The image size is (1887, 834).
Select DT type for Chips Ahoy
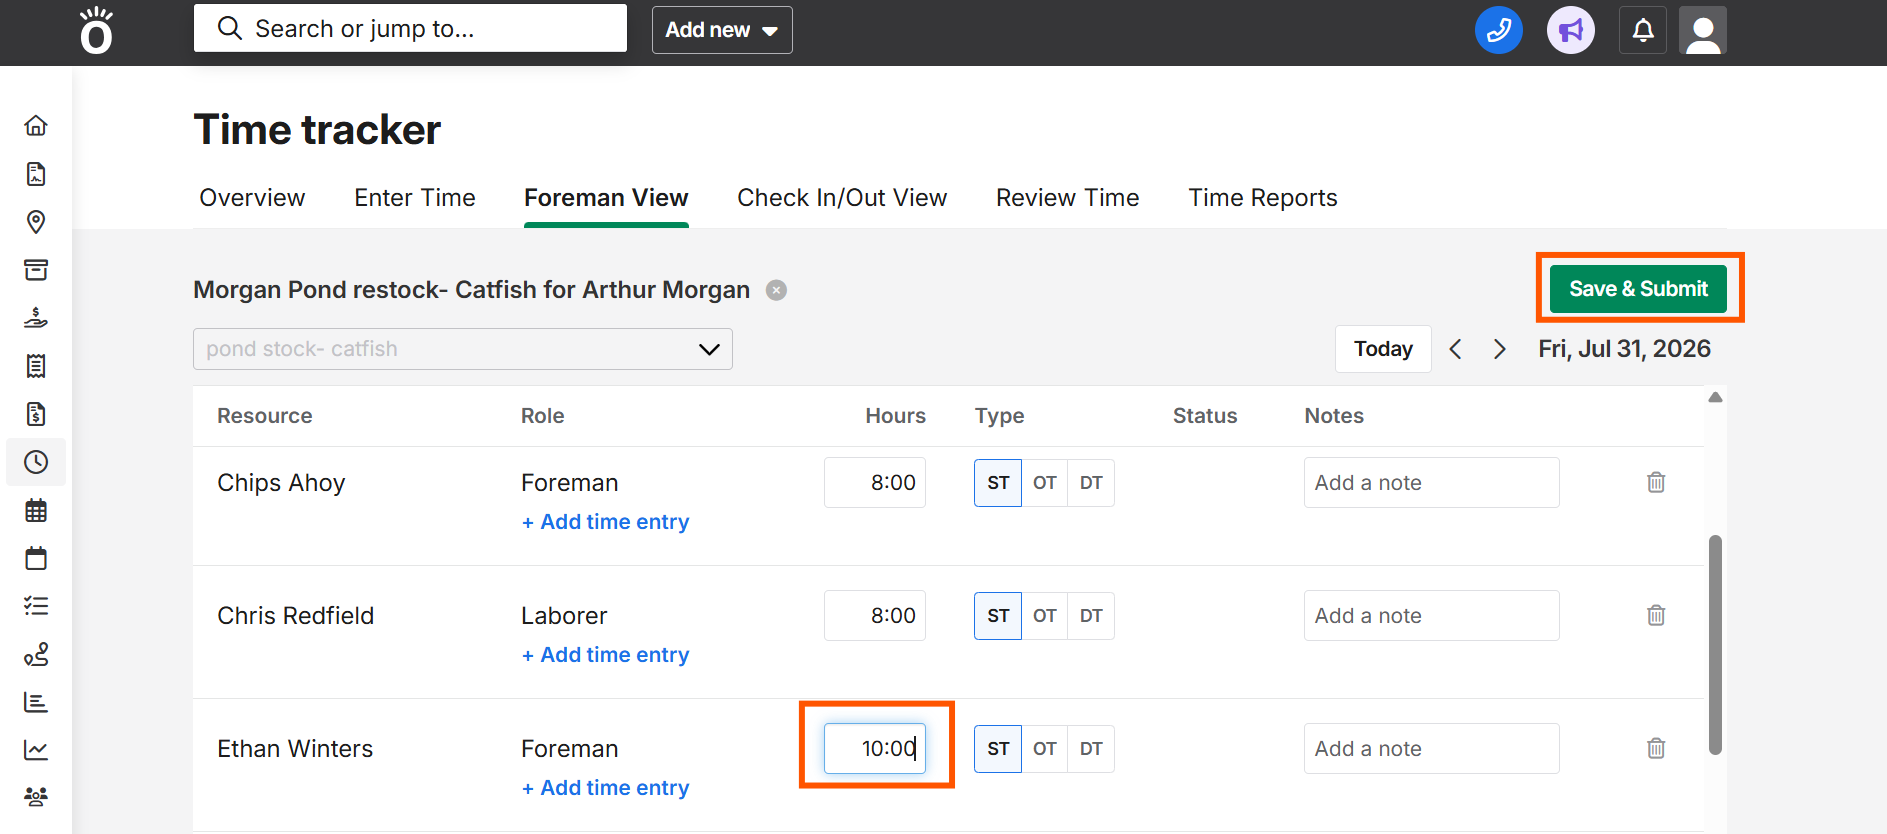[x=1091, y=483]
